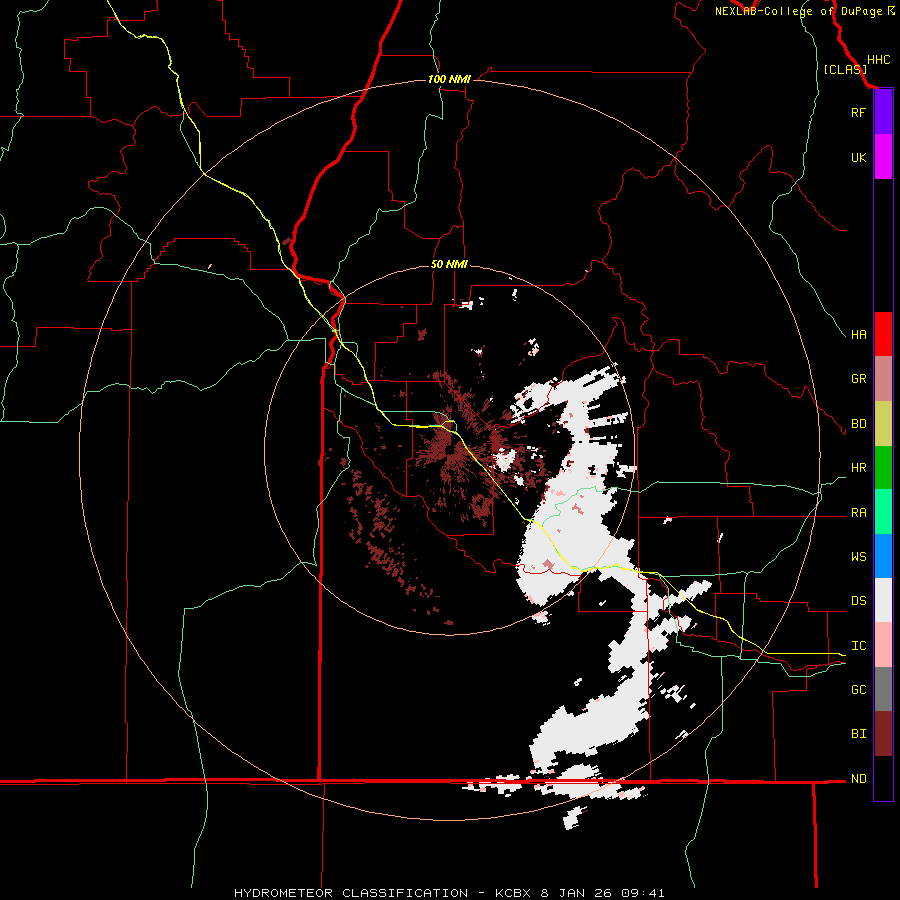Click the RF purple legend swatch
This screenshot has width=900, height=900.
coord(883,112)
